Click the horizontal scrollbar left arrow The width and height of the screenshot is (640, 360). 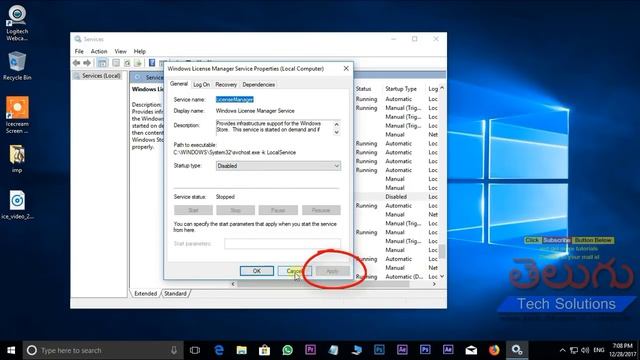tap(233, 284)
